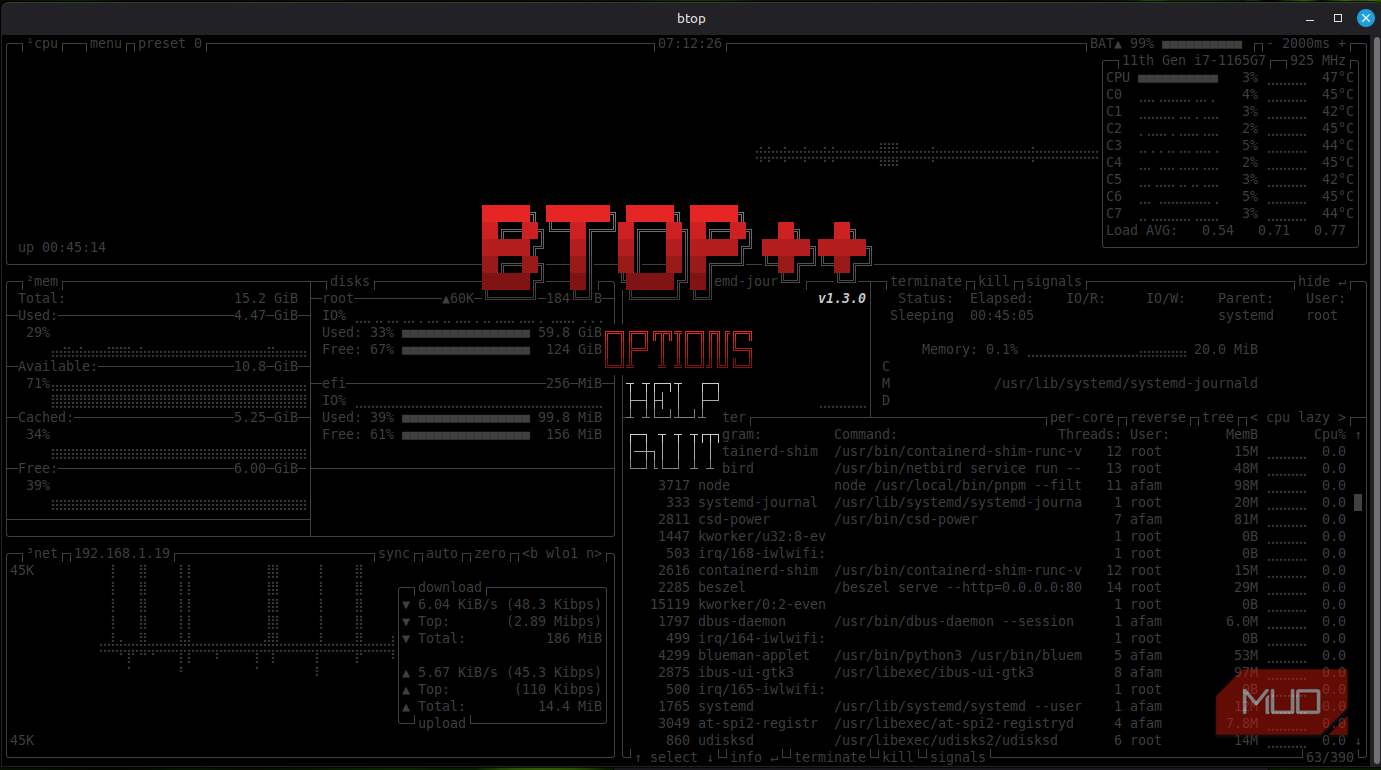
Task: Click the process list scrollbar up arrow
Action: (1358, 435)
